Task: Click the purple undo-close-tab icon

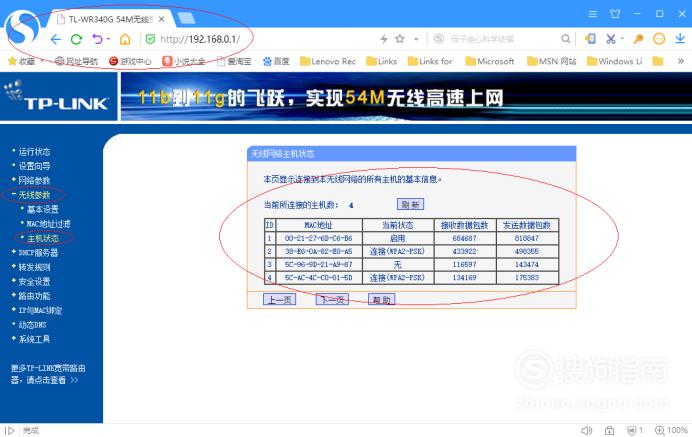Action: click(x=98, y=39)
